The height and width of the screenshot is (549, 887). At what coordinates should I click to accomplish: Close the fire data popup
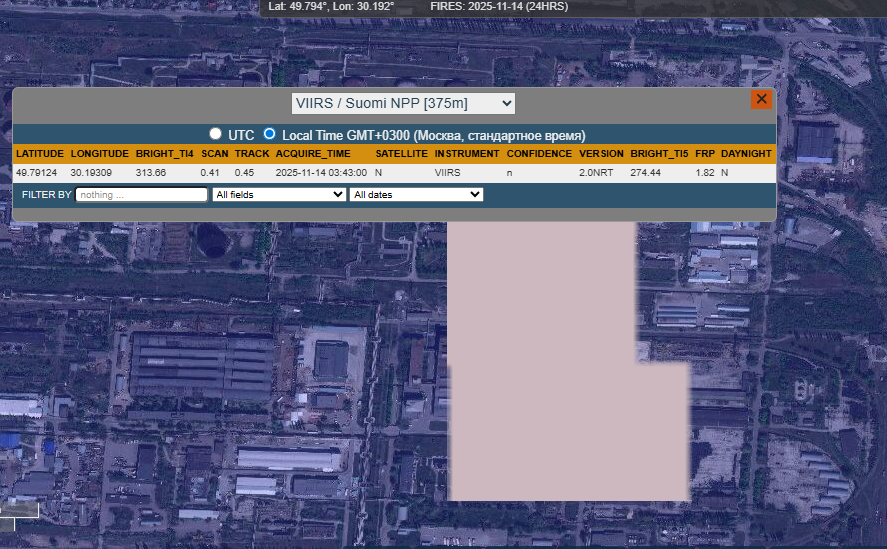[761, 99]
